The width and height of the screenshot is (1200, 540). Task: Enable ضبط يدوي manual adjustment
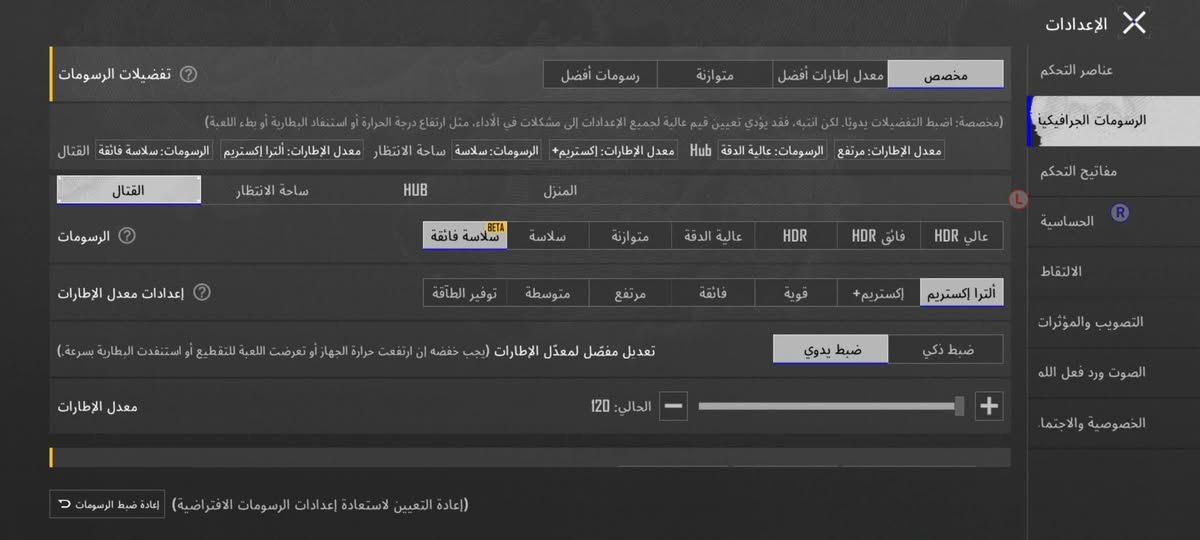(x=831, y=350)
